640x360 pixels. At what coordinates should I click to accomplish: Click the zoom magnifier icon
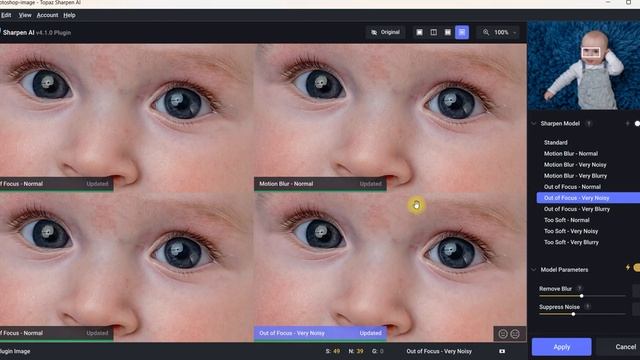point(486,32)
